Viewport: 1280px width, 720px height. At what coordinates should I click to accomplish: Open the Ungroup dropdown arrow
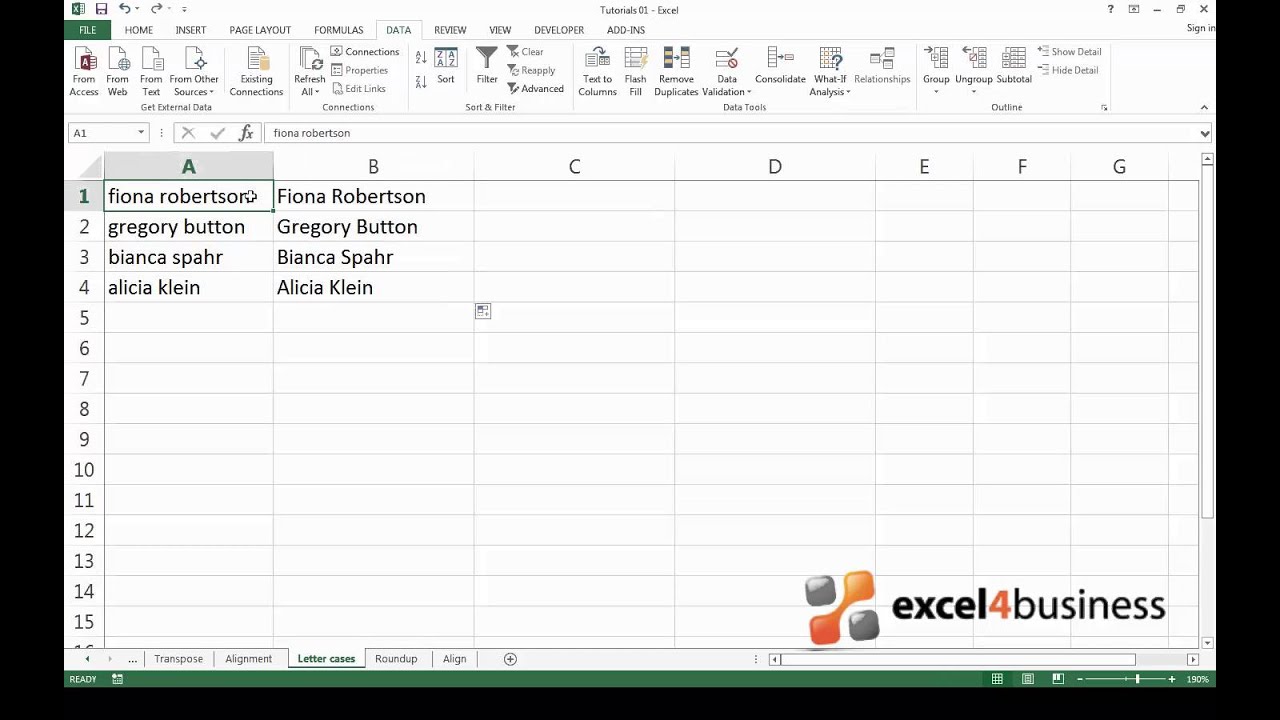pyautogui.click(x=973, y=92)
